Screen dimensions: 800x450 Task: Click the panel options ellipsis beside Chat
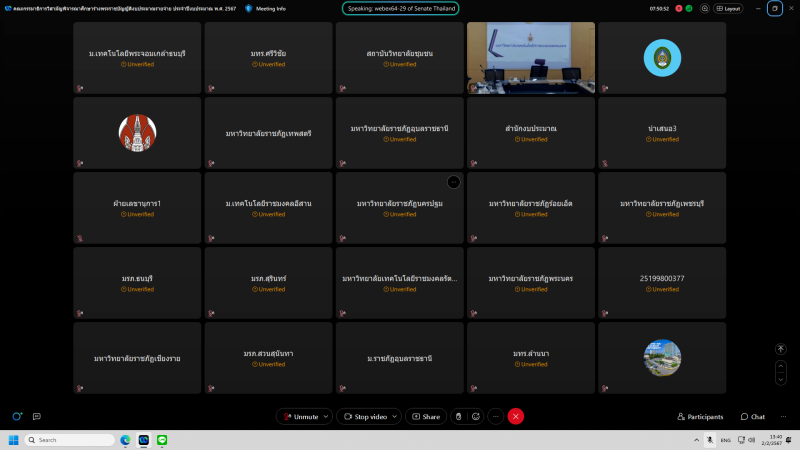(782, 416)
